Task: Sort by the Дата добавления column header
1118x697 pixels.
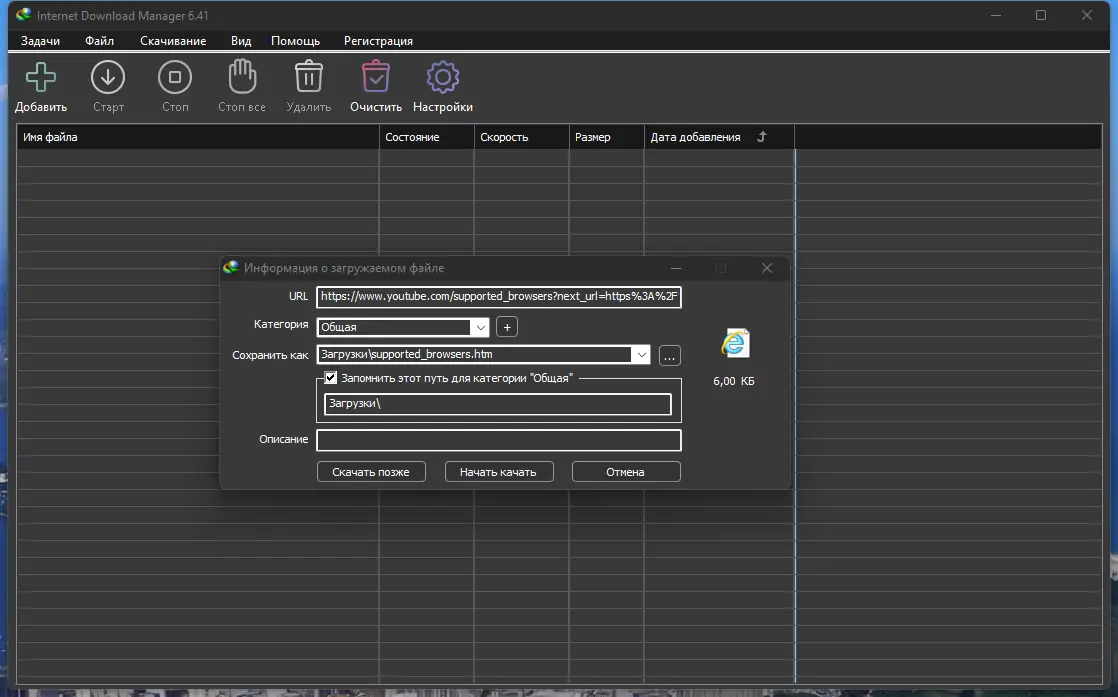Action: [719, 137]
